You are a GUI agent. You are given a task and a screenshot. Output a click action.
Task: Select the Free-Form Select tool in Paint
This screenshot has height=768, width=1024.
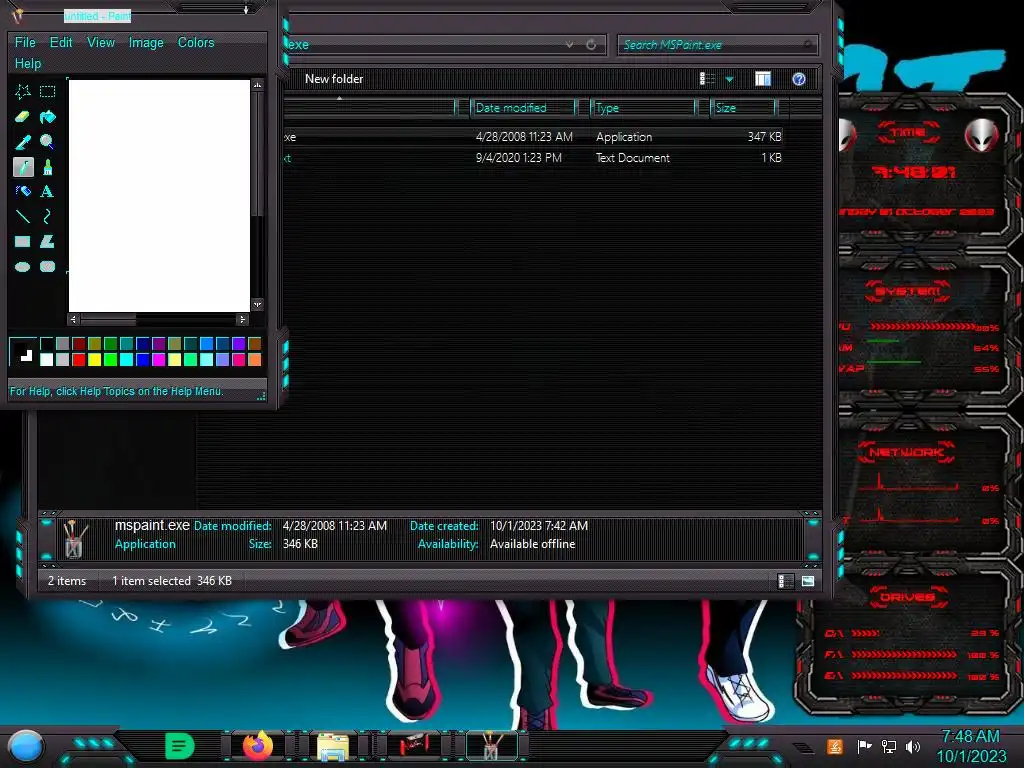coord(23,92)
